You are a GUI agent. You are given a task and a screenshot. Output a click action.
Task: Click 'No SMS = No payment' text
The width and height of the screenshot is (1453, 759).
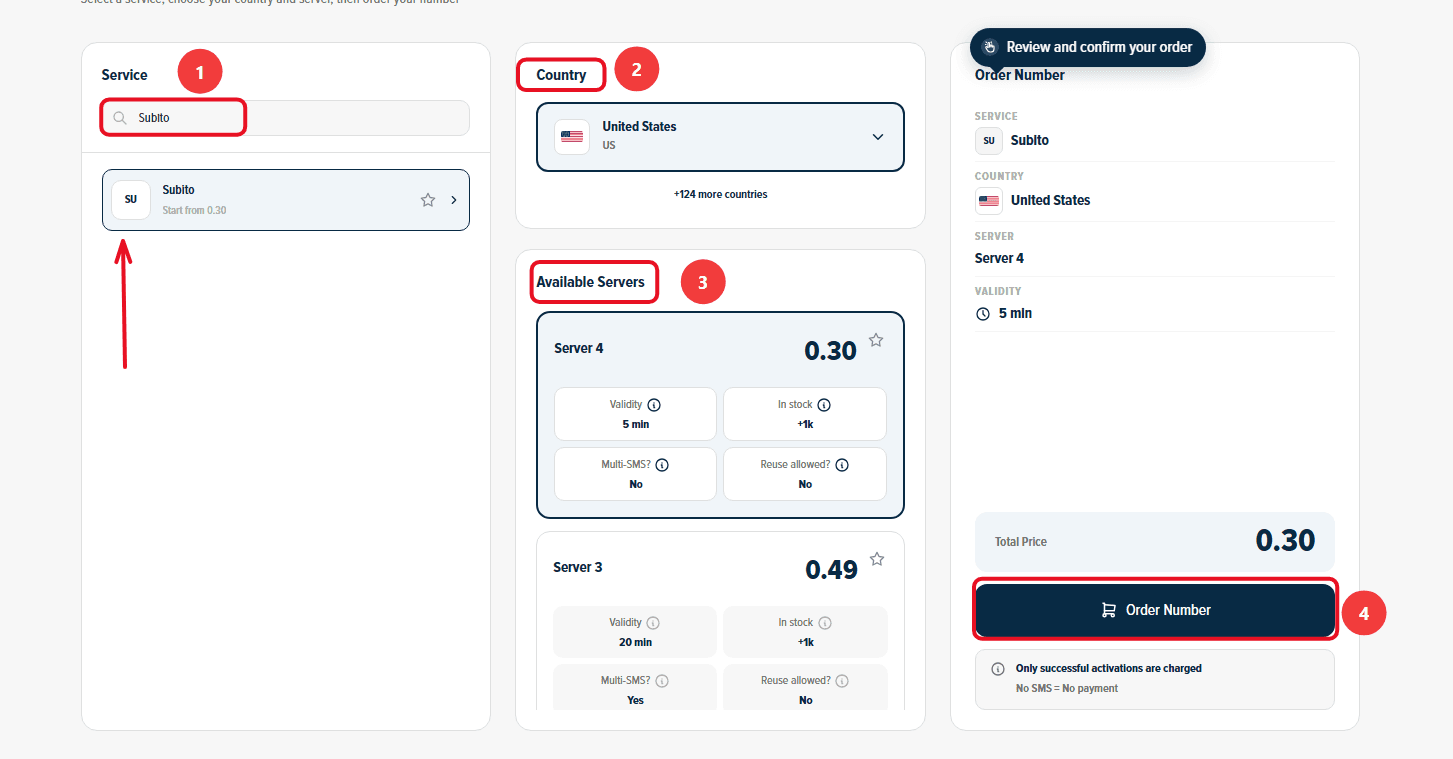click(1067, 688)
